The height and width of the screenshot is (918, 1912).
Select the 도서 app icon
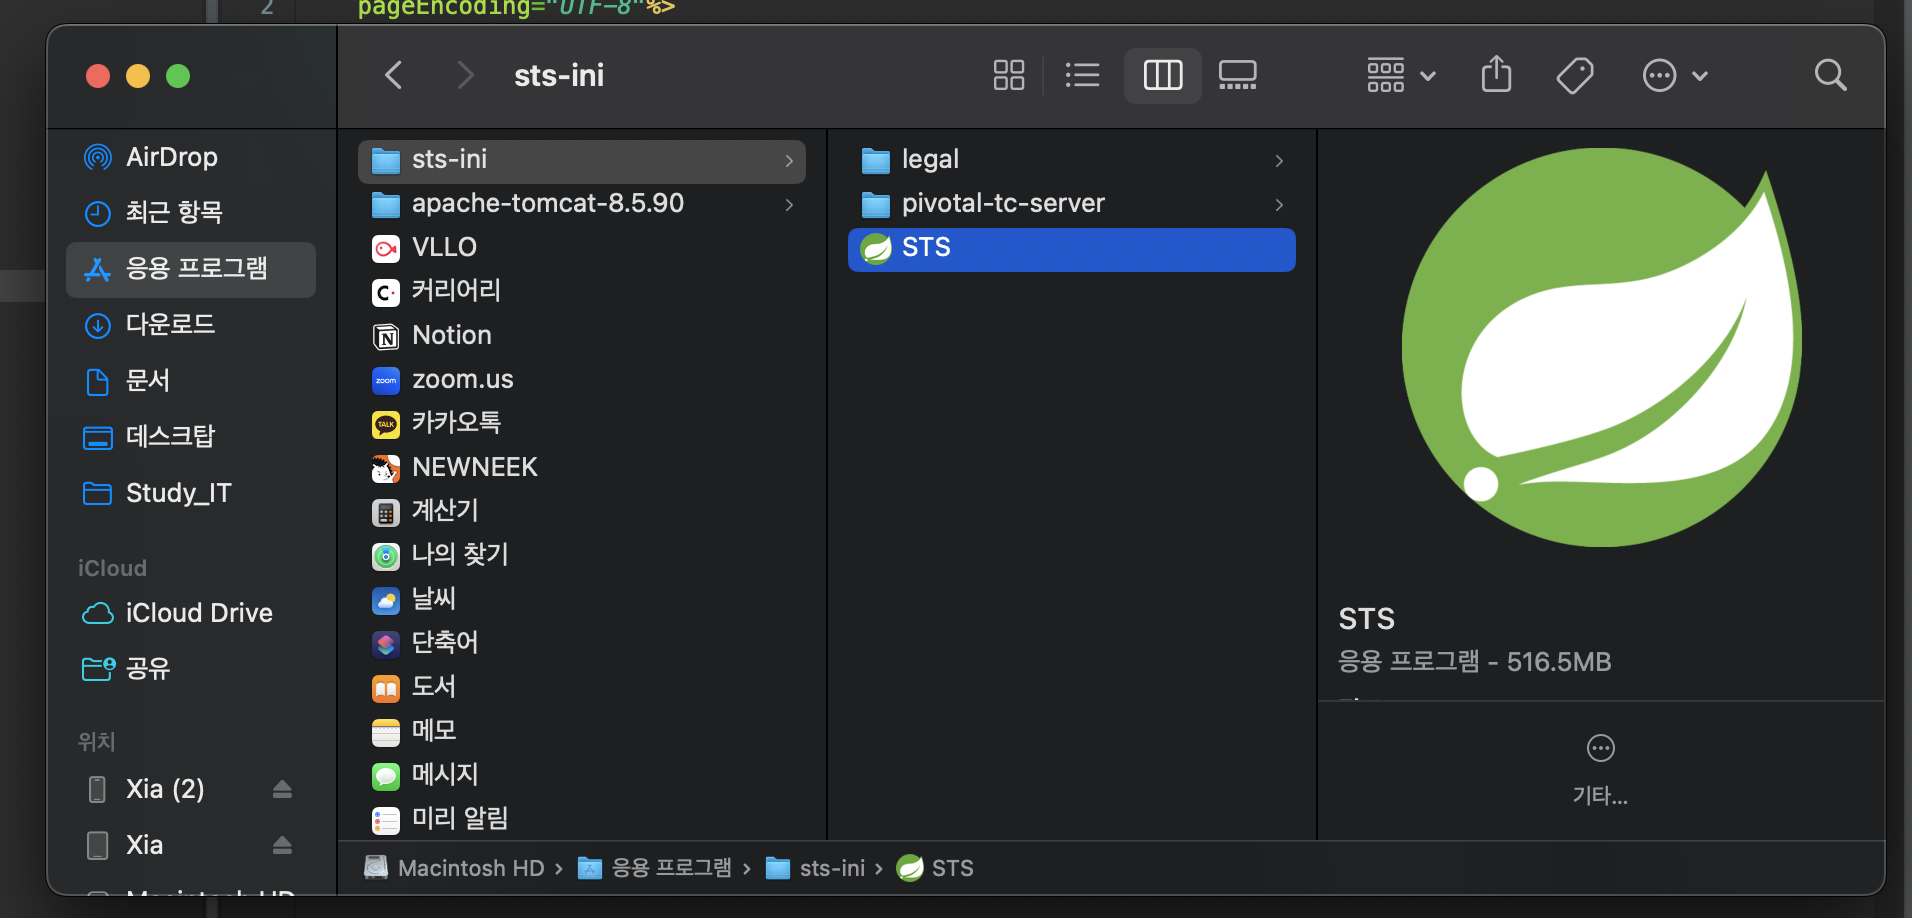click(386, 688)
